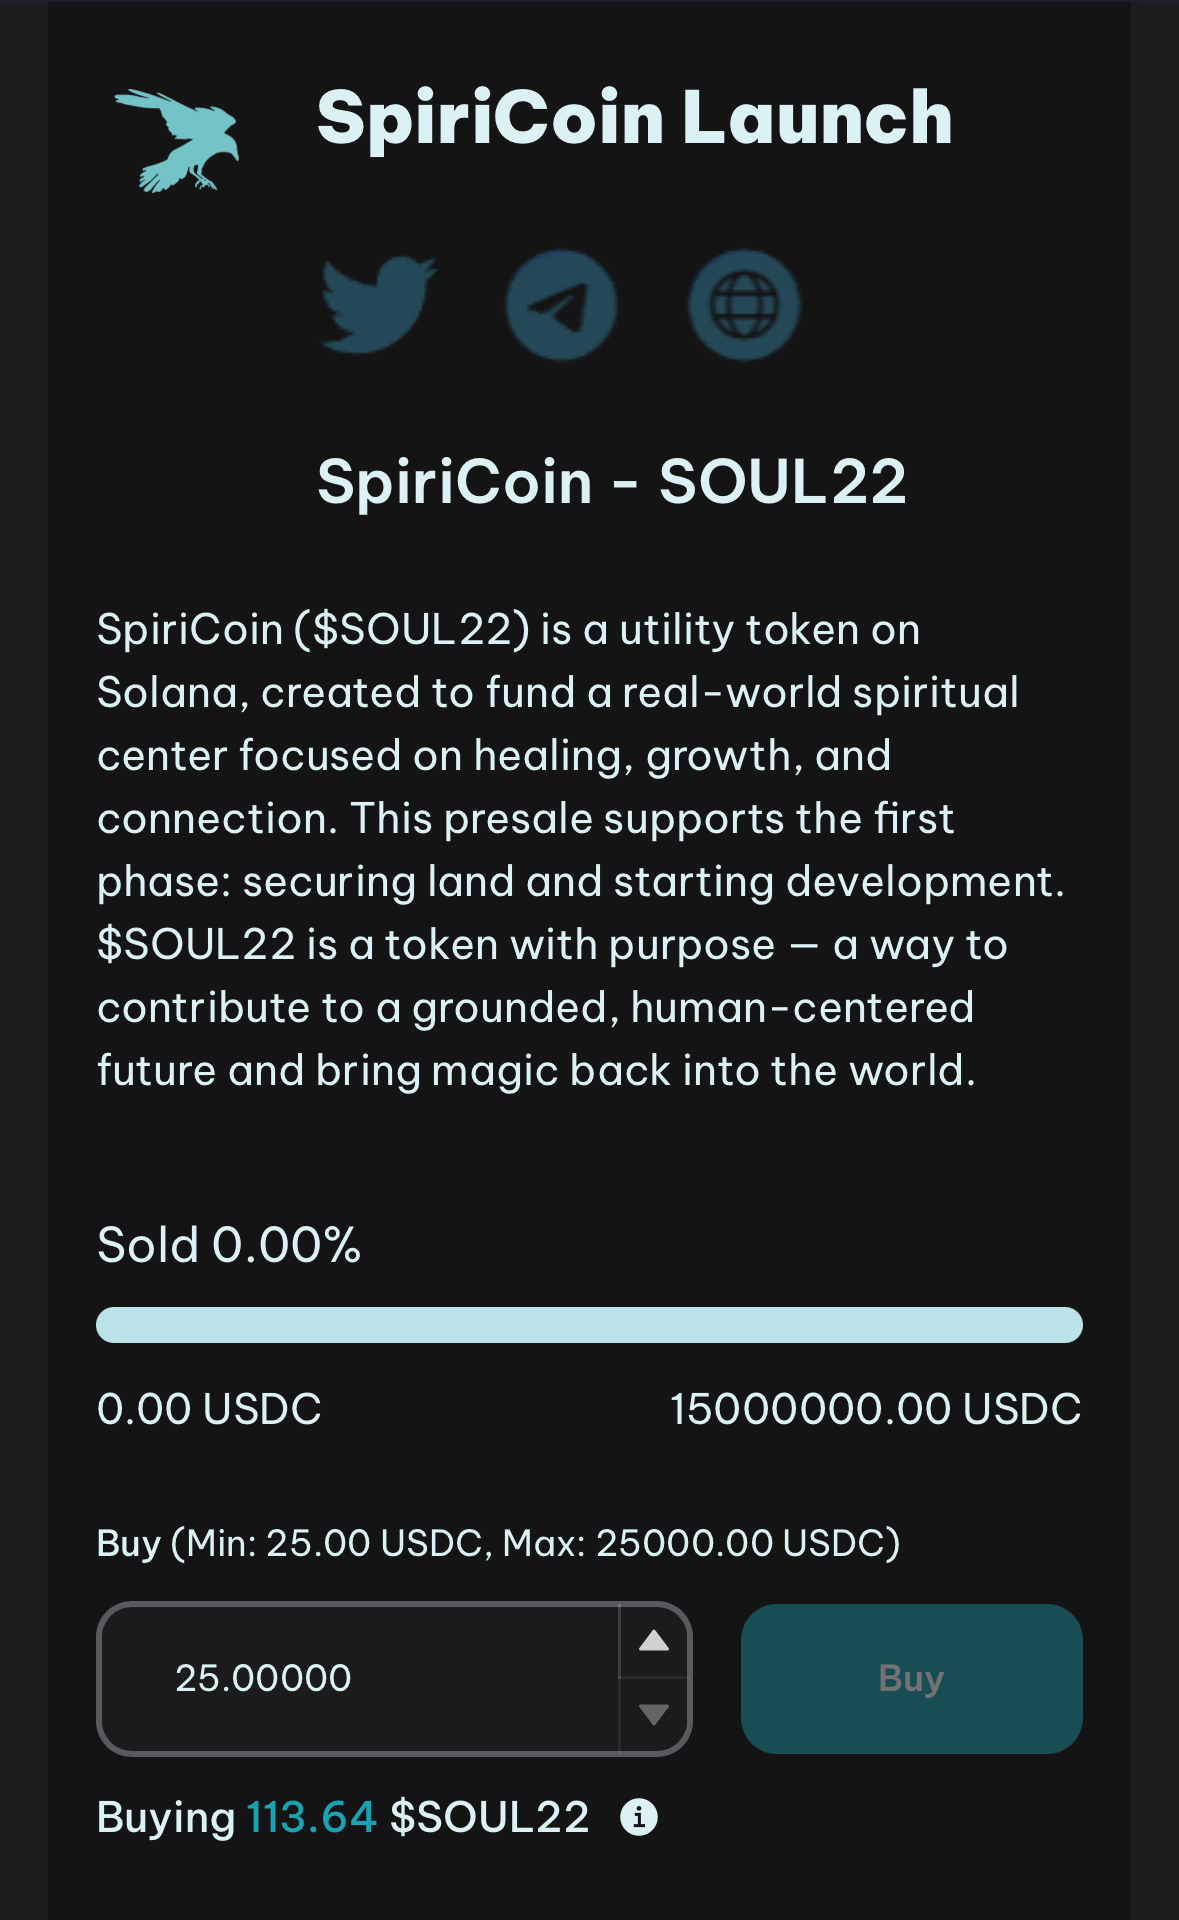
Task: Click the 0.00 USDC raised amount
Action: tap(209, 1409)
